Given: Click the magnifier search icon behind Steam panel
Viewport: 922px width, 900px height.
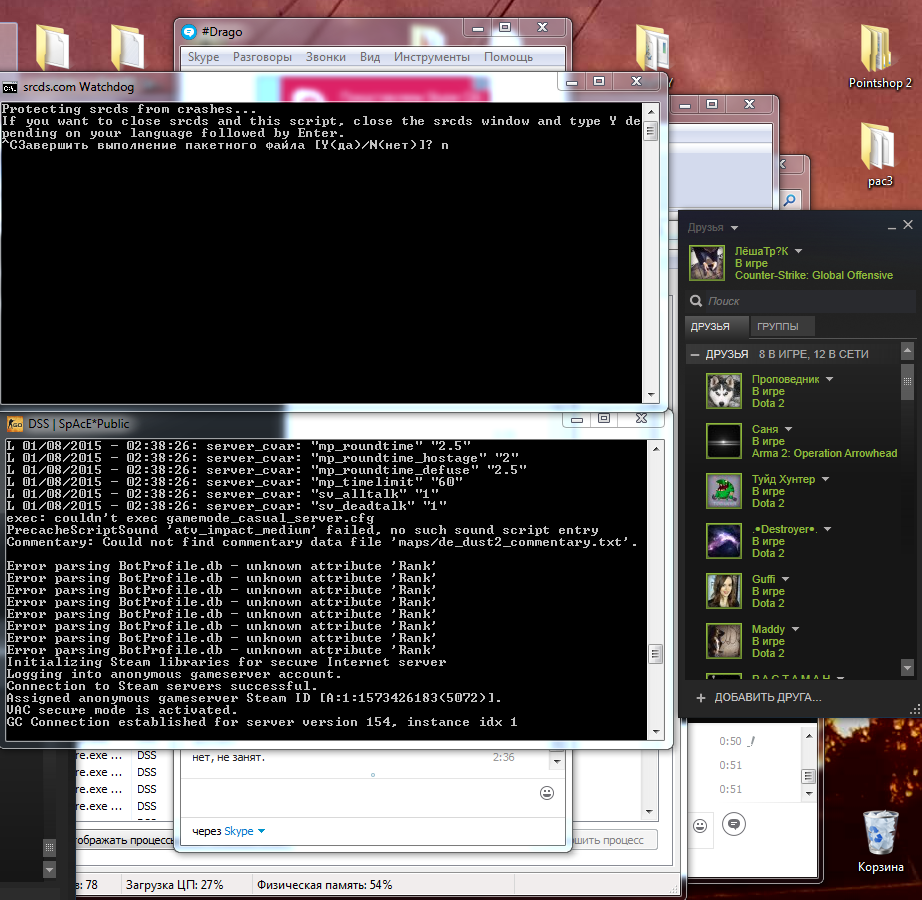Looking at the screenshot, I should click(790, 200).
